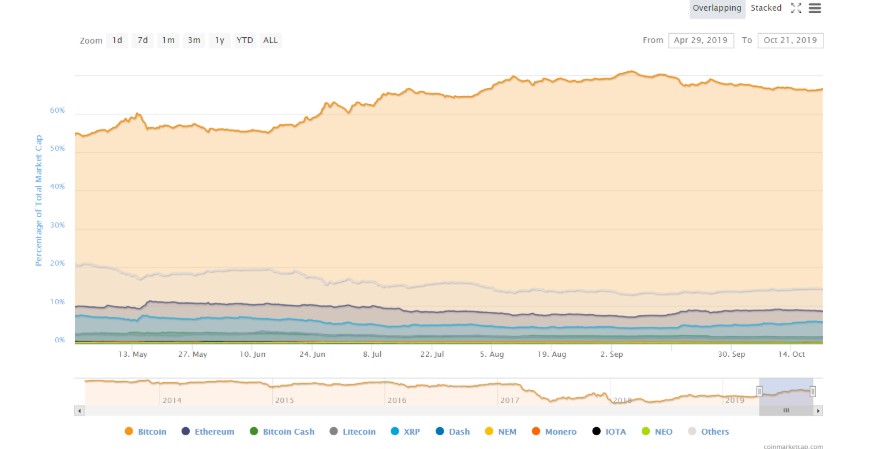
Task: Grab the navigator right range handle
Action: coord(813,392)
